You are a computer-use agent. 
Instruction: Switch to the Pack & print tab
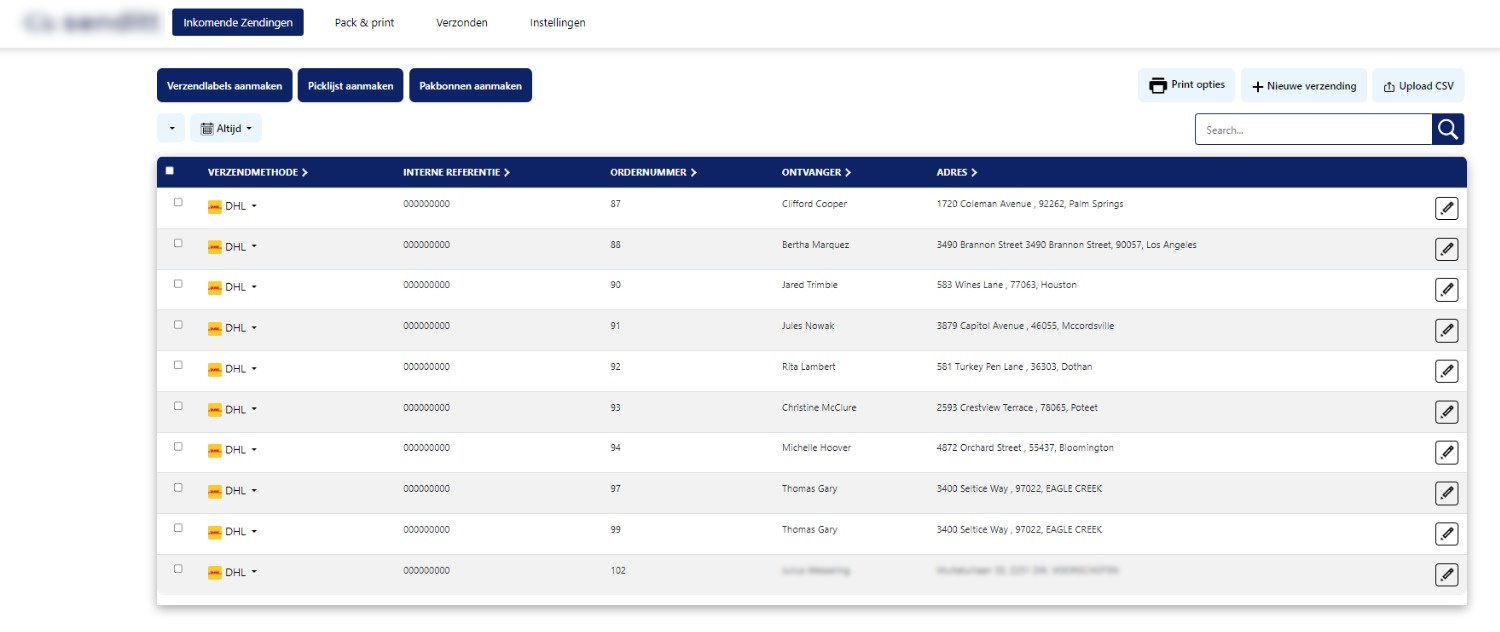click(x=364, y=23)
